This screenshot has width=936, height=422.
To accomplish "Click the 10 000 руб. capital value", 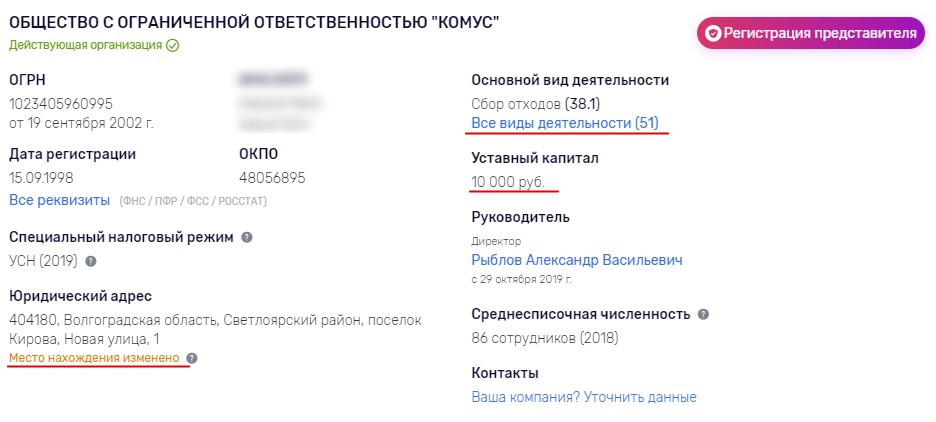I will click(x=508, y=182).
